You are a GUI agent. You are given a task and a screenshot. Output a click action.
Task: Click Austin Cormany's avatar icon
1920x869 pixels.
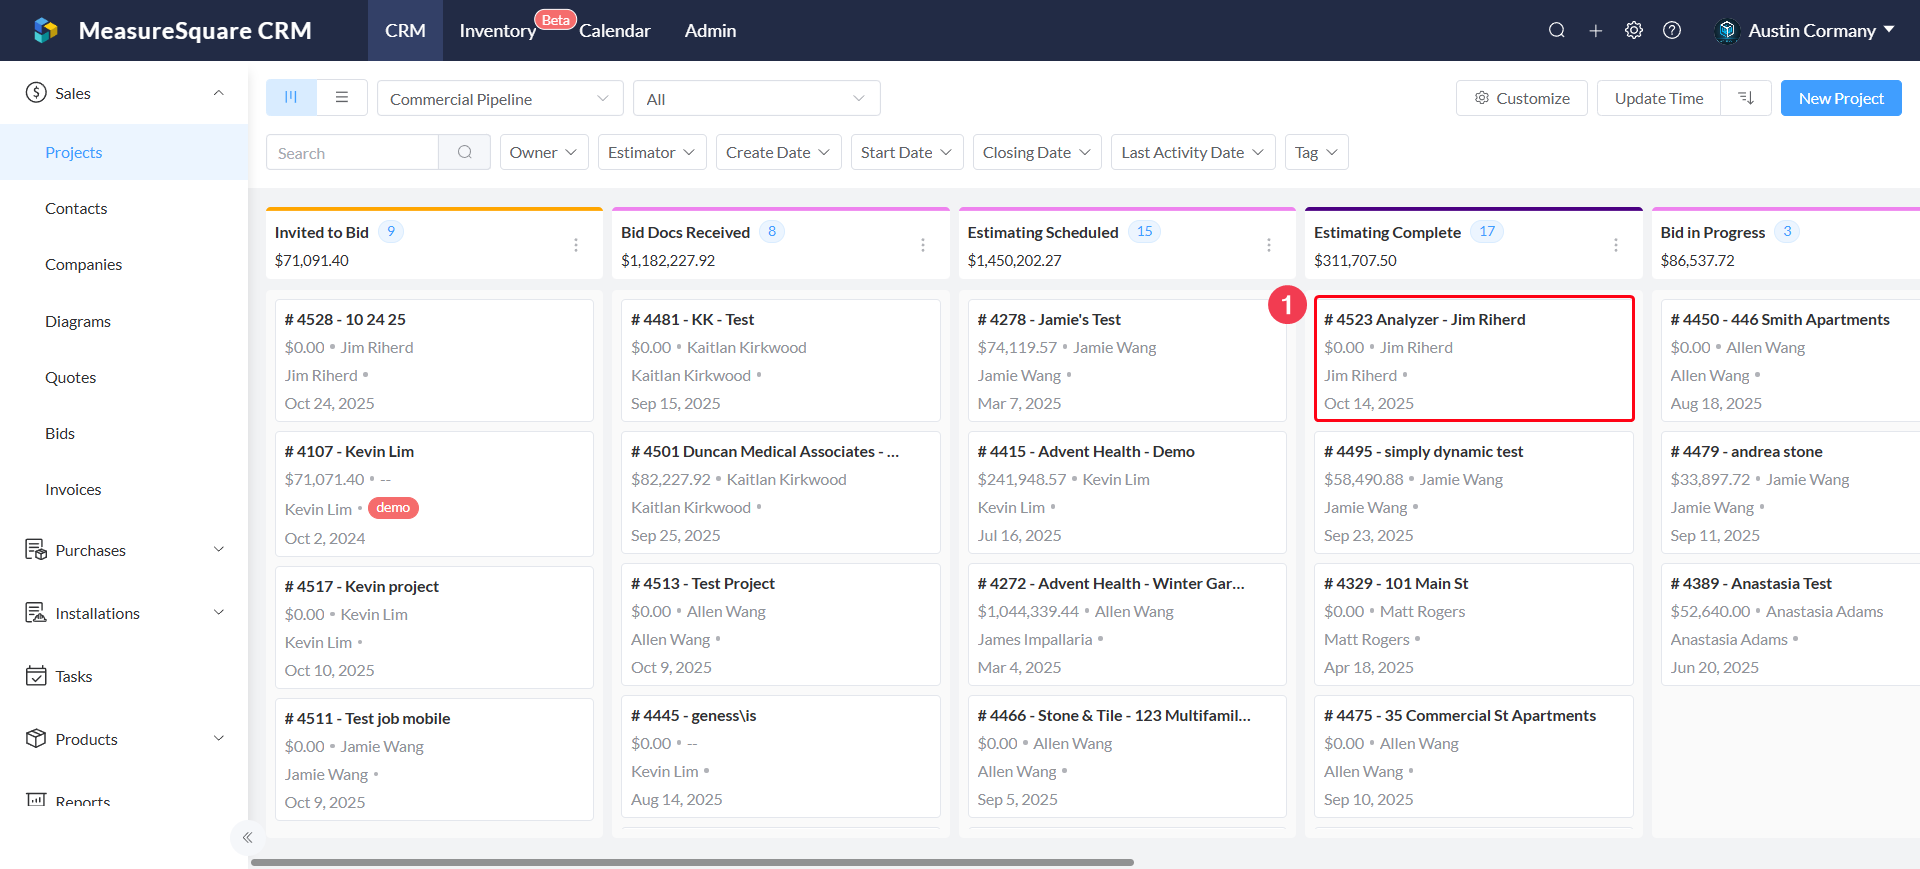coord(1727,31)
